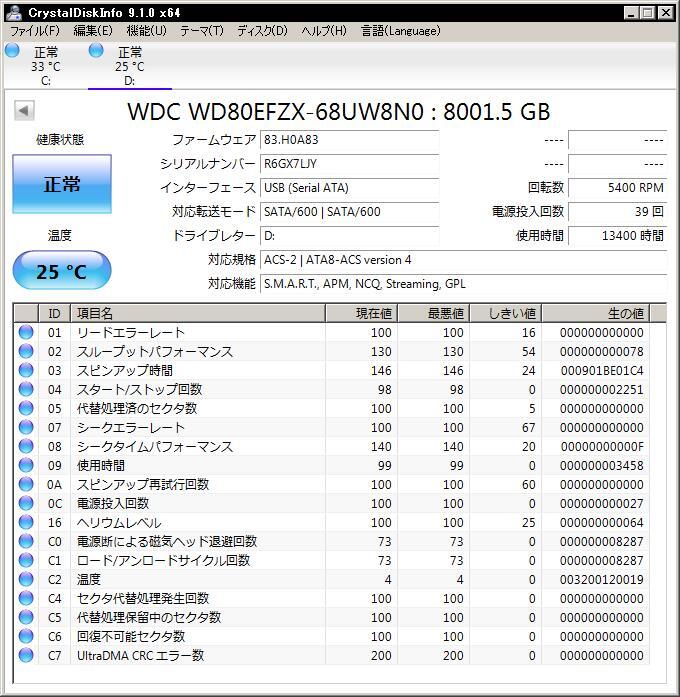Click the disk title WDC WD80EFZX-68UW8N0
This screenshot has height=697, width=680.
click(x=276, y=111)
